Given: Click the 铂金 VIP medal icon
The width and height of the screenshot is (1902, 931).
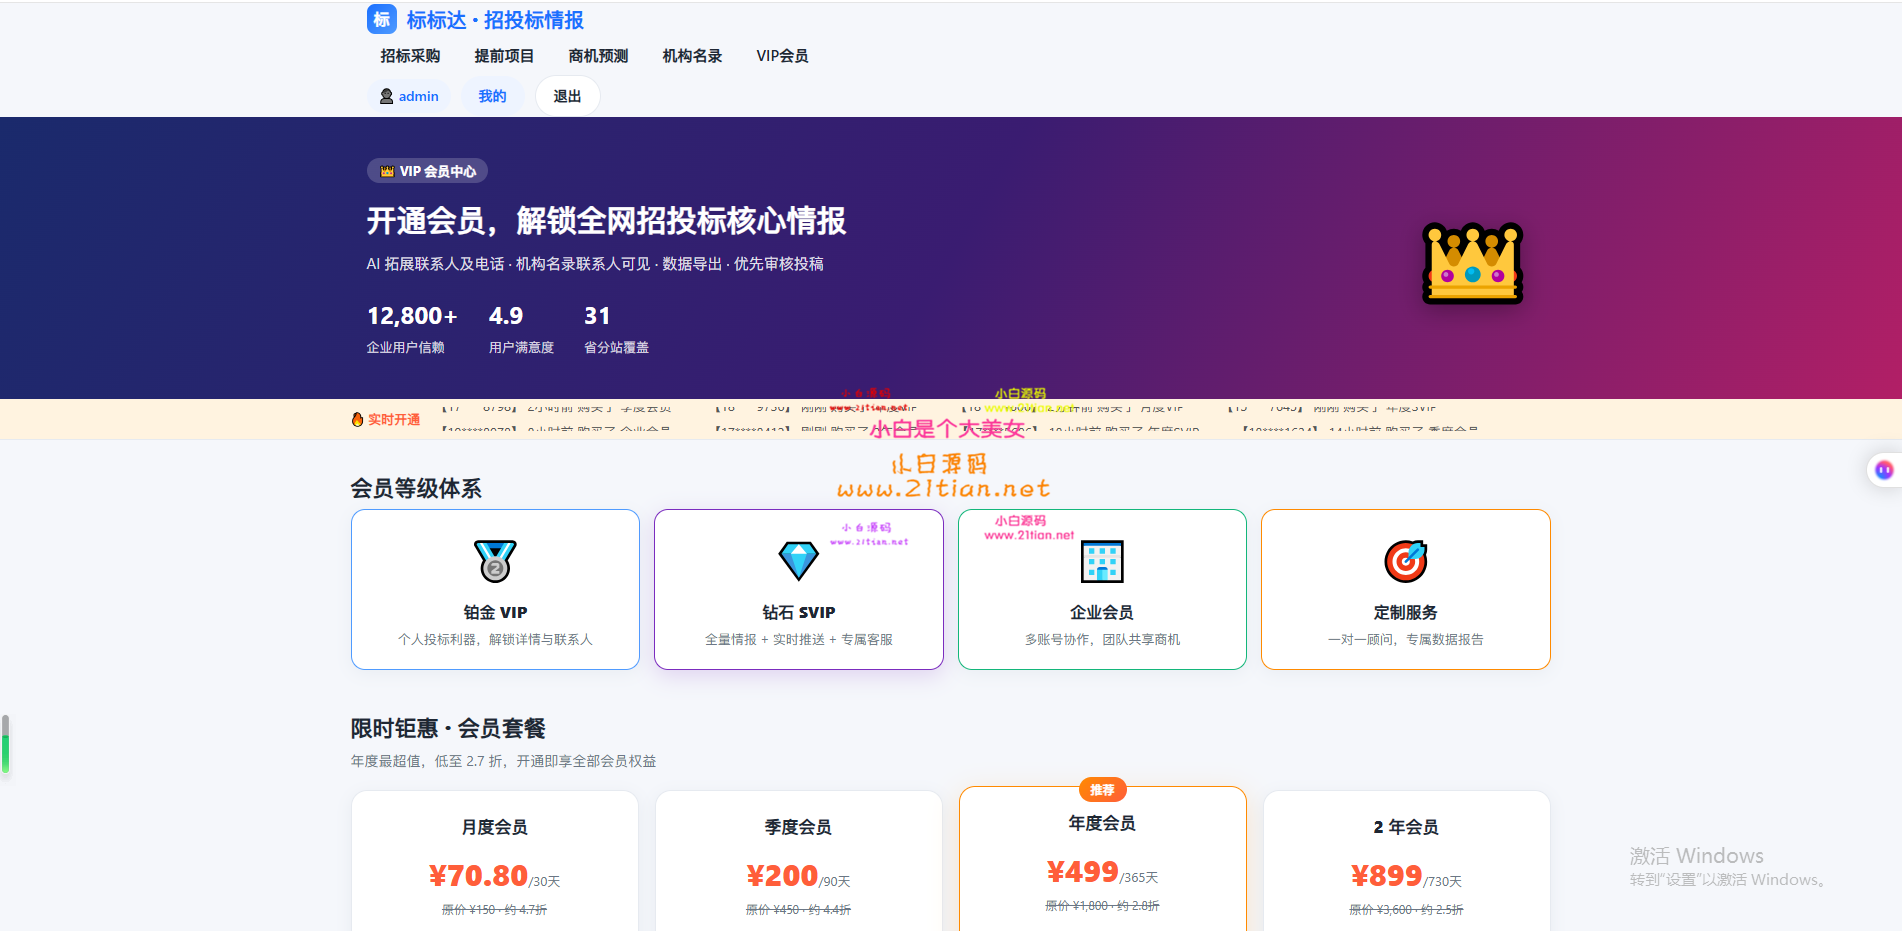Looking at the screenshot, I should click(x=495, y=561).
